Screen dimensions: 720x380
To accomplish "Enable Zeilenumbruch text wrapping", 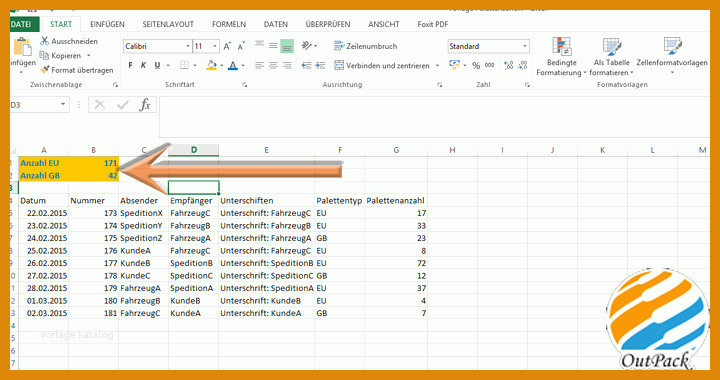I will tap(366, 46).
